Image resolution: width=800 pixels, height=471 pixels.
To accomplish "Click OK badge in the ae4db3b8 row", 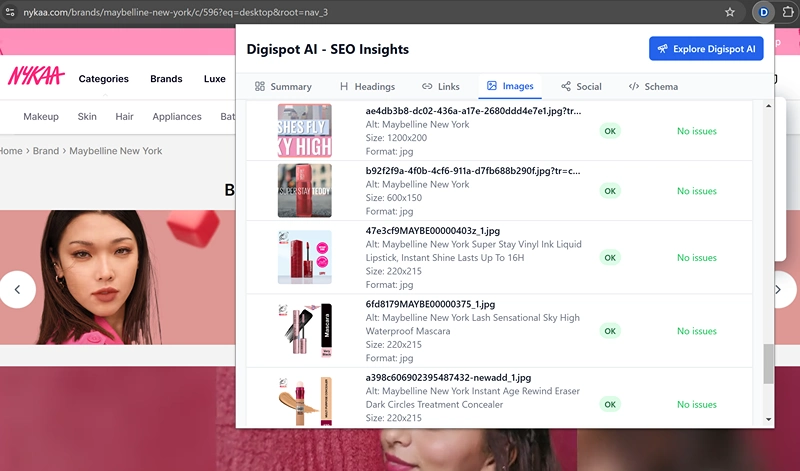I will (610, 131).
